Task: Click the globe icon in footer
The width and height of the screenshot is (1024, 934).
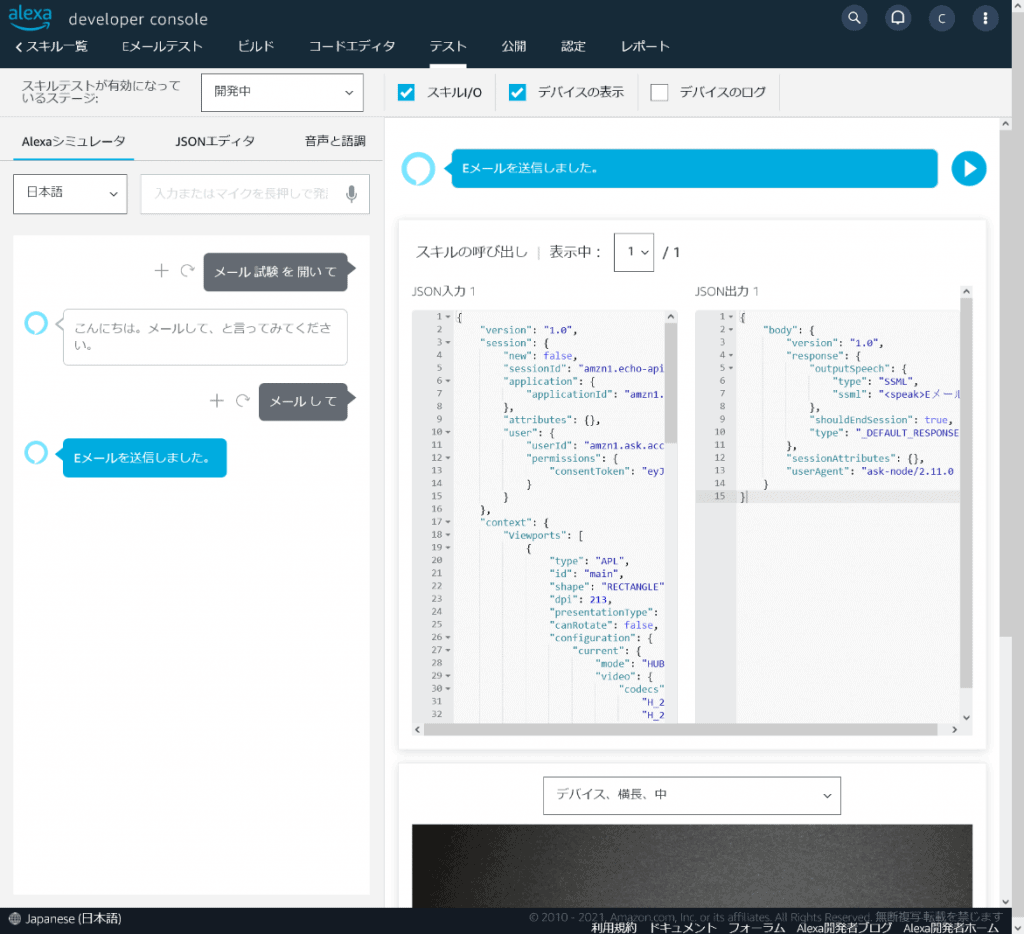Action: pyautogui.click(x=14, y=919)
